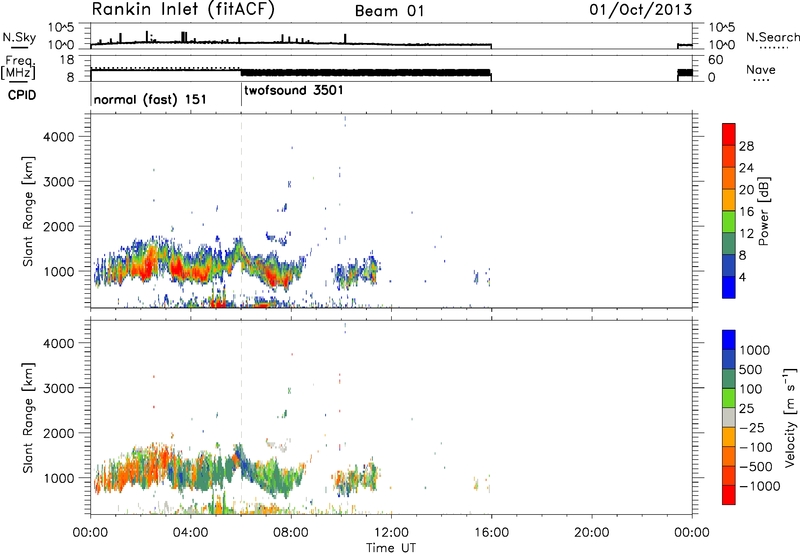Screen dimensions: 800x554
Task: Click the left '10^5' noise axis value
Action: 61,27
